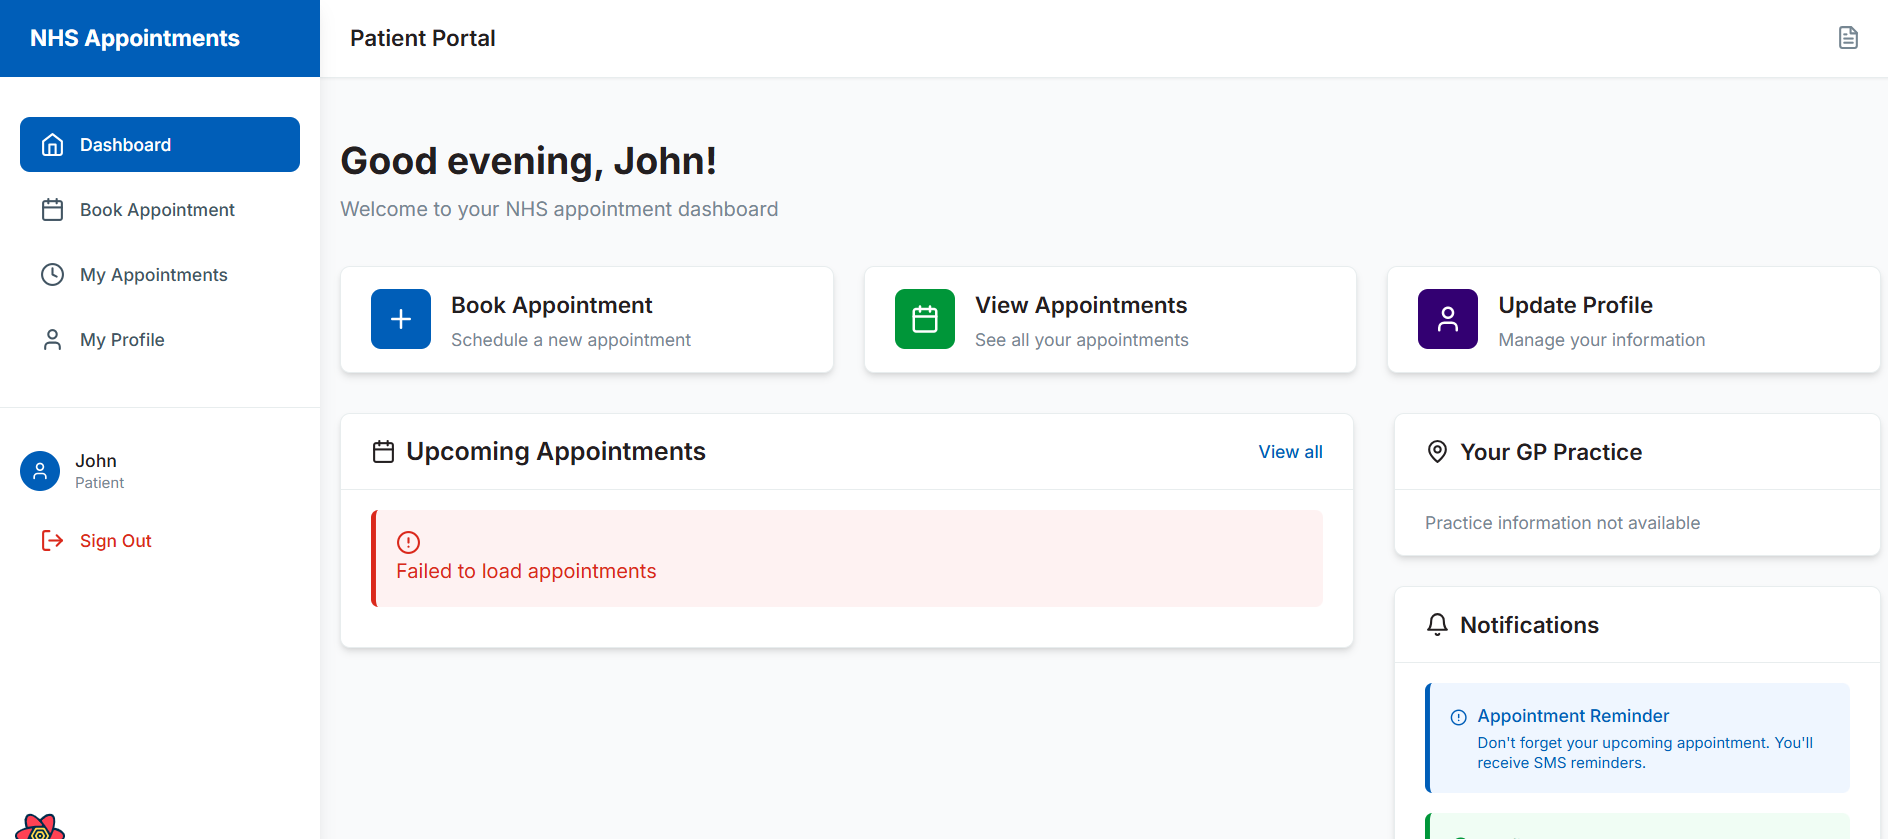Viewport: 1888px width, 839px height.
Task: Select the Book Appointment card title
Action: tap(552, 305)
